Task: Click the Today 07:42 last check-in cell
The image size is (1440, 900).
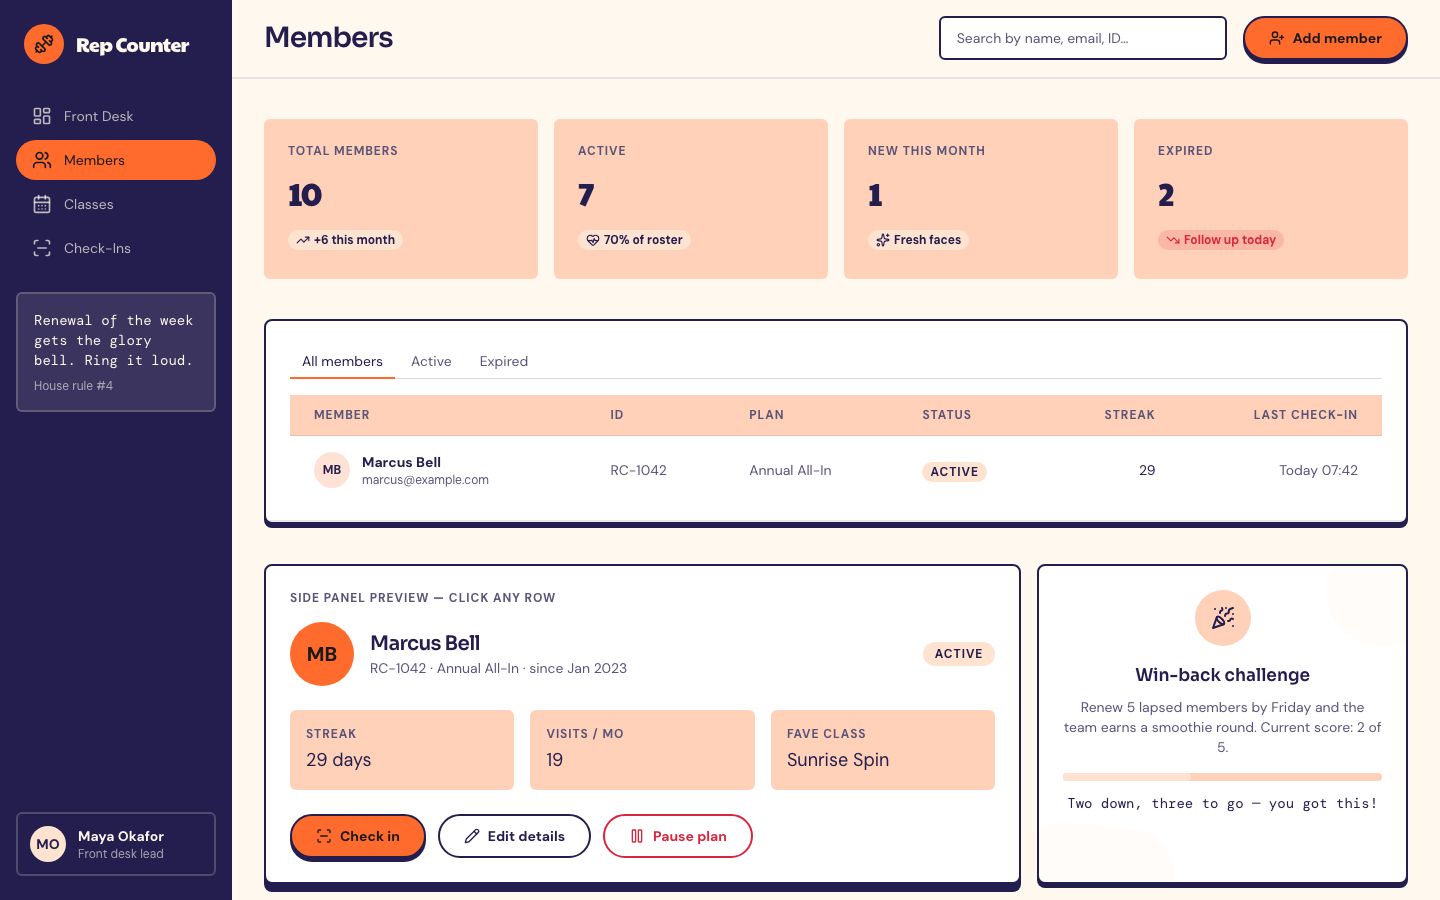Action: (x=1318, y=470)
